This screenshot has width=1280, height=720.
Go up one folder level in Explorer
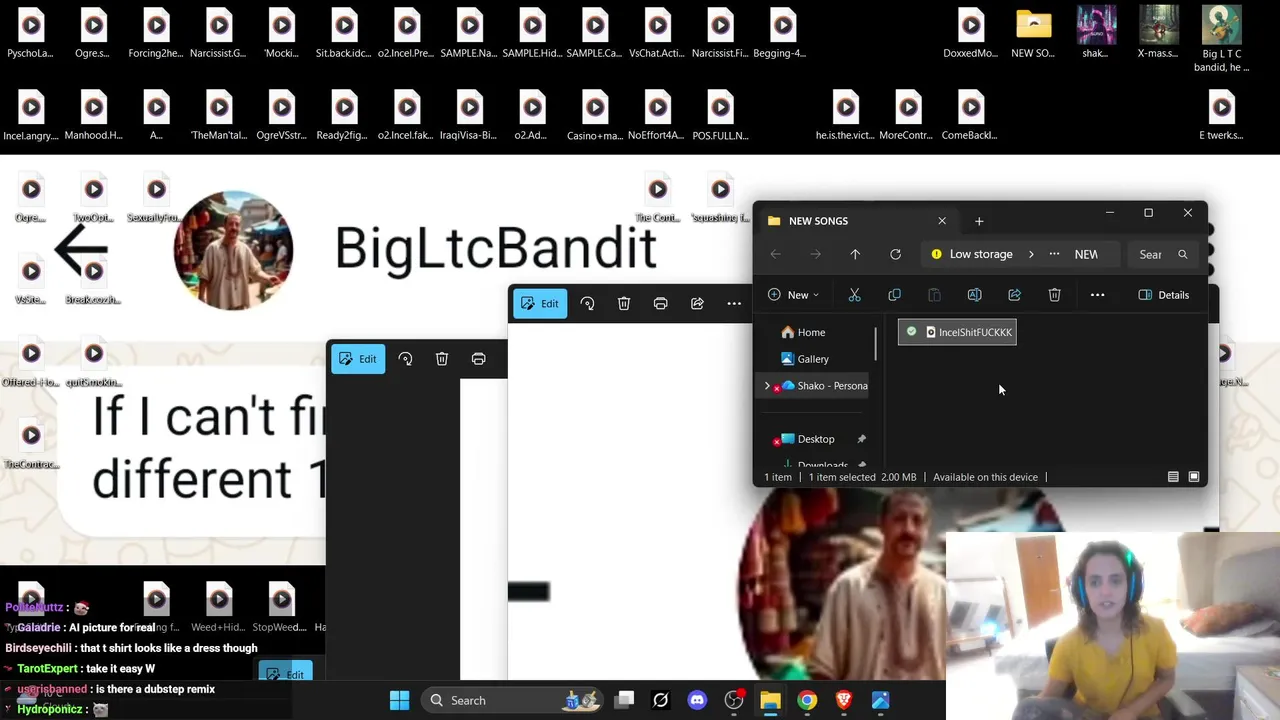pos(855,254)
